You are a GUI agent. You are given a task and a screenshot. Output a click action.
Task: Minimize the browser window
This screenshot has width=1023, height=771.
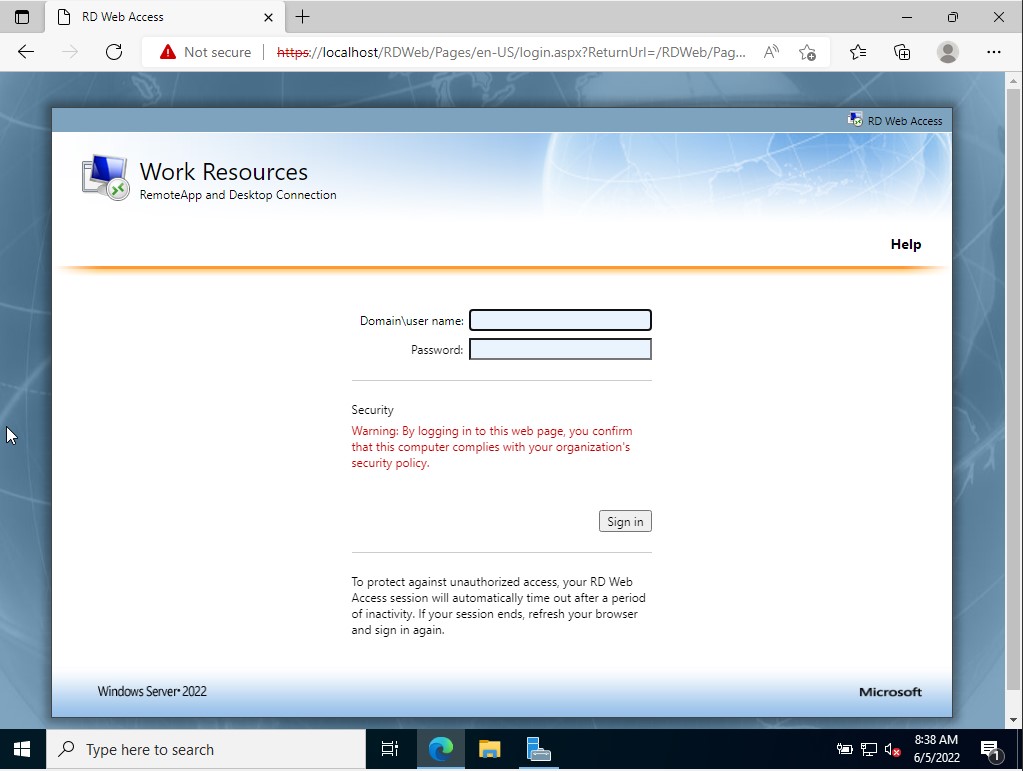(x=907, y=17)
